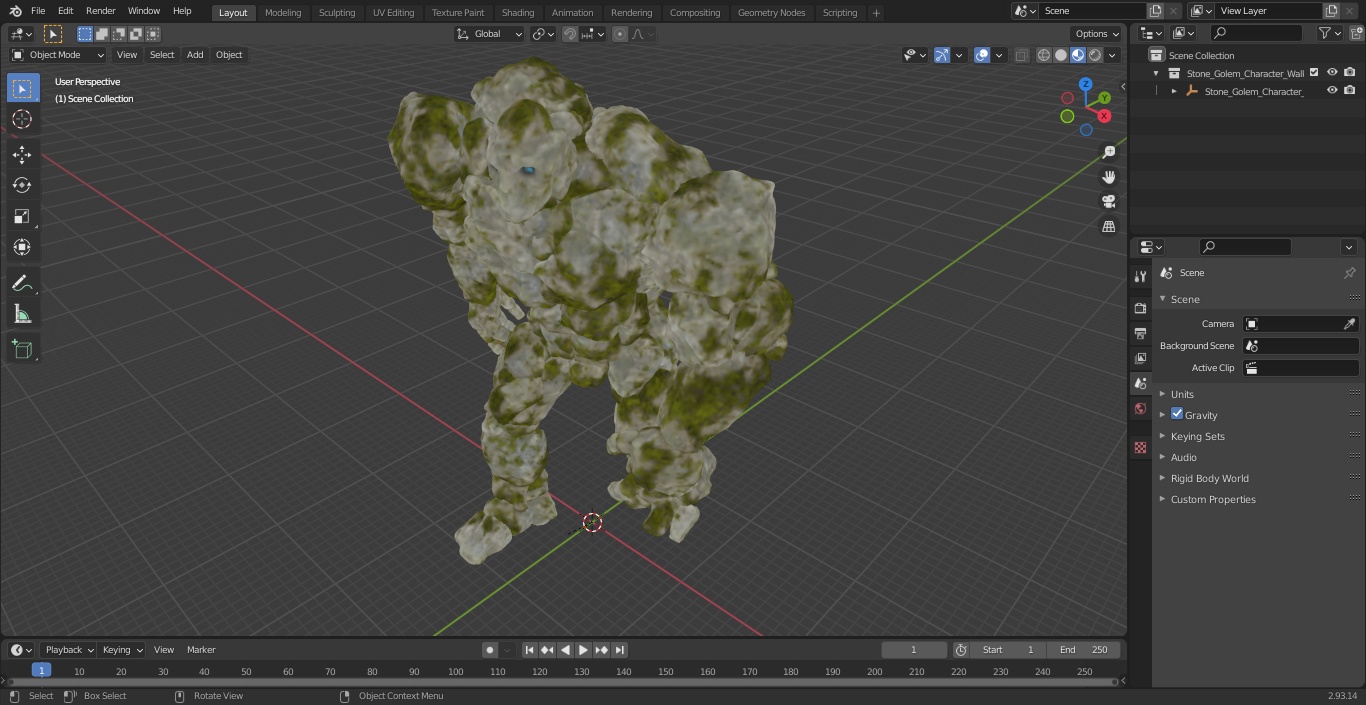
Task: Toggle the camera view icon
Action: coord(1108,202)
